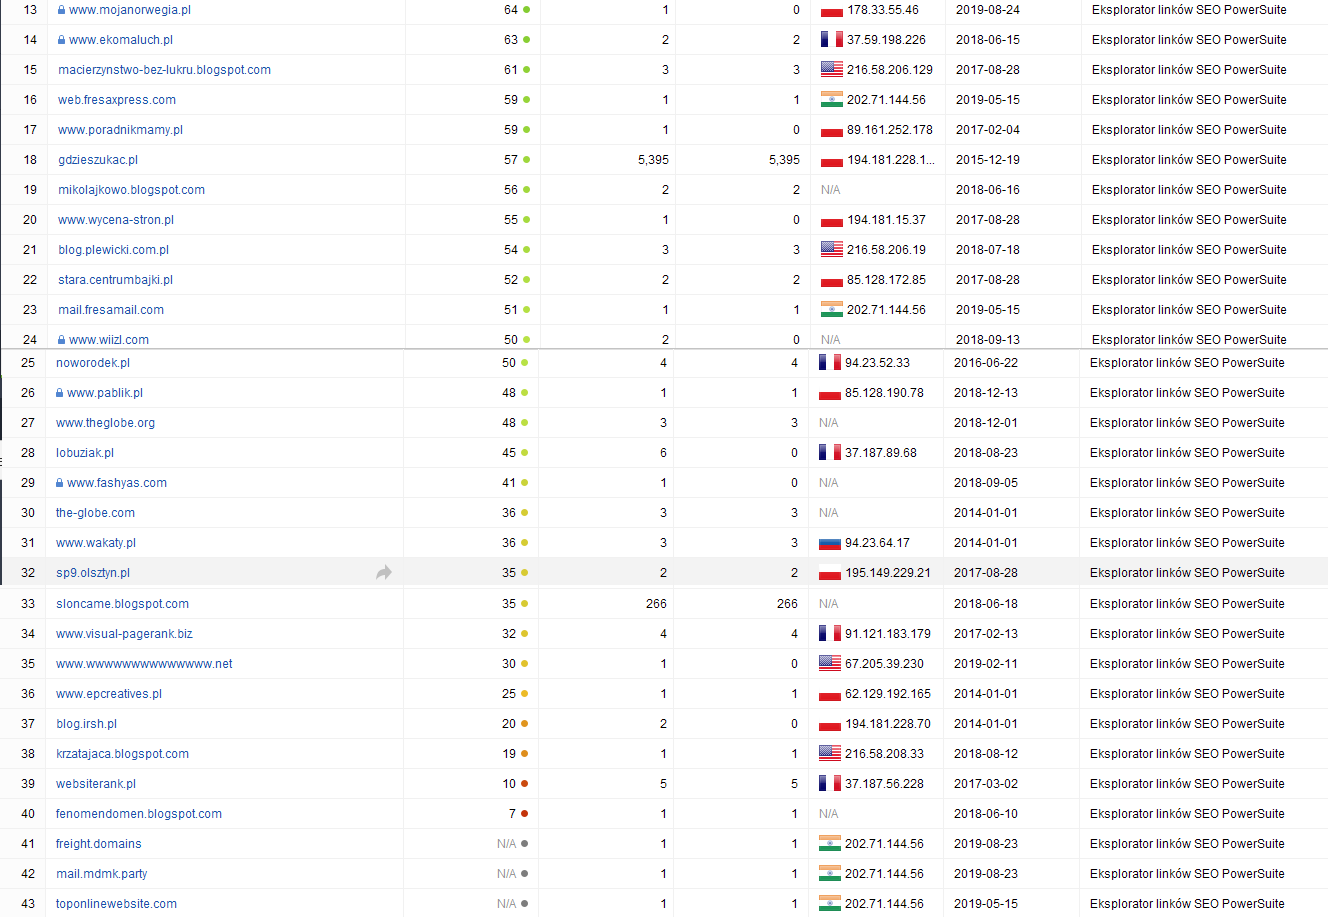Open the the-globe.com link
Viewport: 1328px width, 924px height.
[96, 513]
